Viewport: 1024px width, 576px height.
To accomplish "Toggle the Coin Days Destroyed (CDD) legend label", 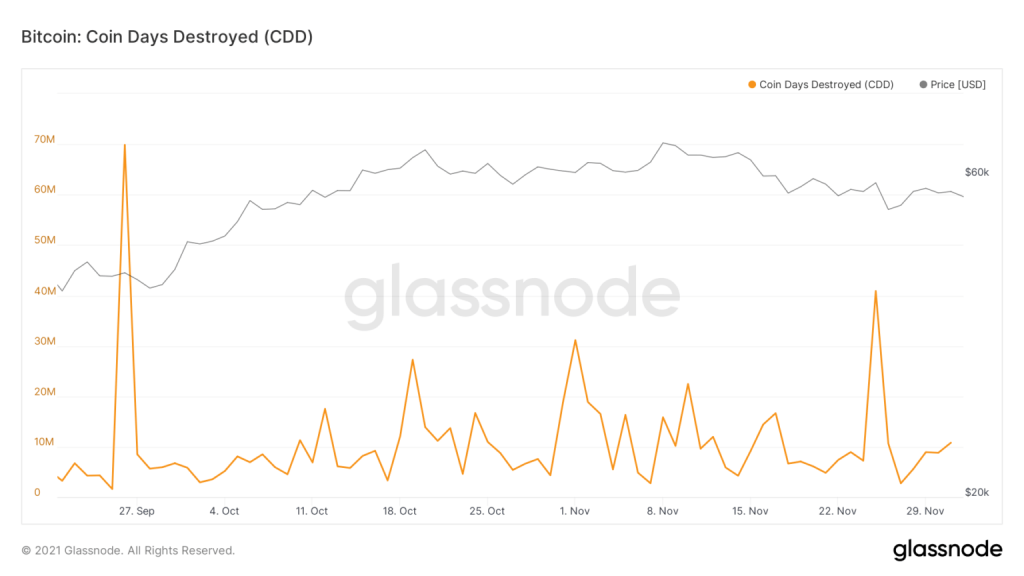I will (x=826, y=85).
